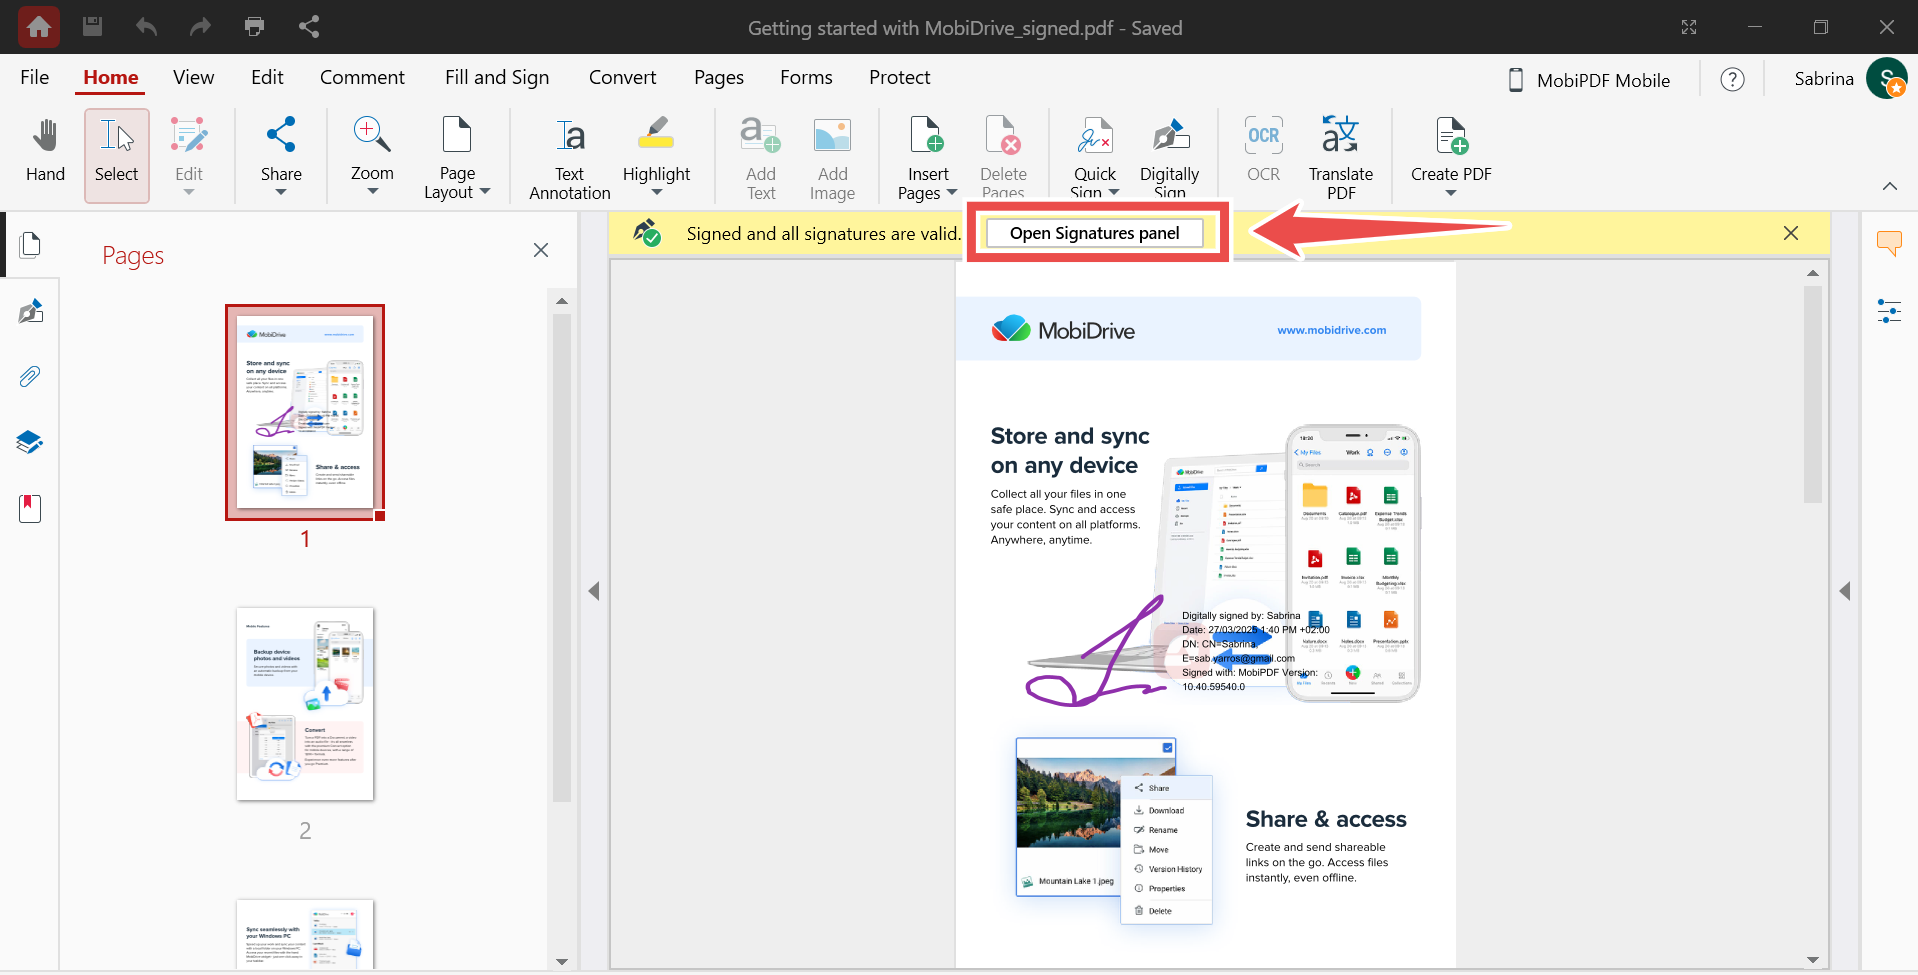1918x975 pixels.
Task: Open the Forms tab
Action: (x=806, y=77)
